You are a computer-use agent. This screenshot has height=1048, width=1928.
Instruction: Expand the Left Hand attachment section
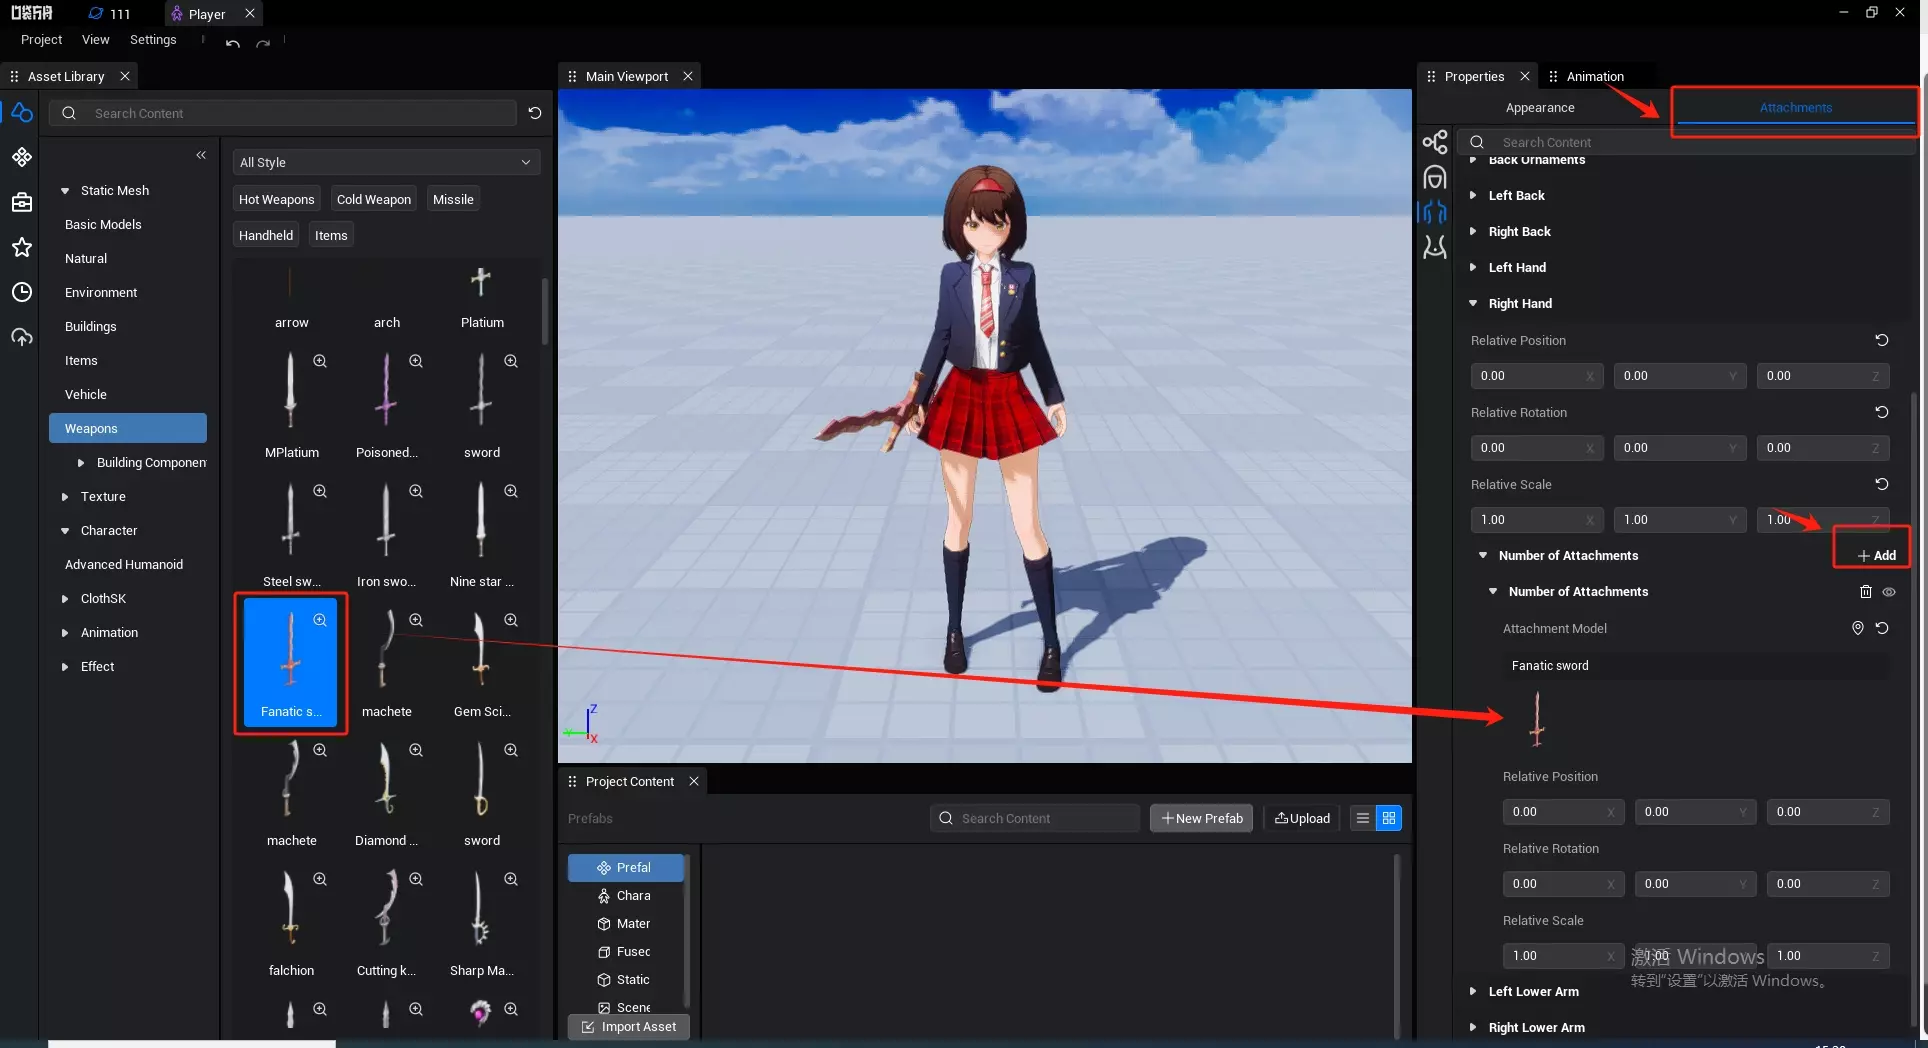click(1473, 267)
